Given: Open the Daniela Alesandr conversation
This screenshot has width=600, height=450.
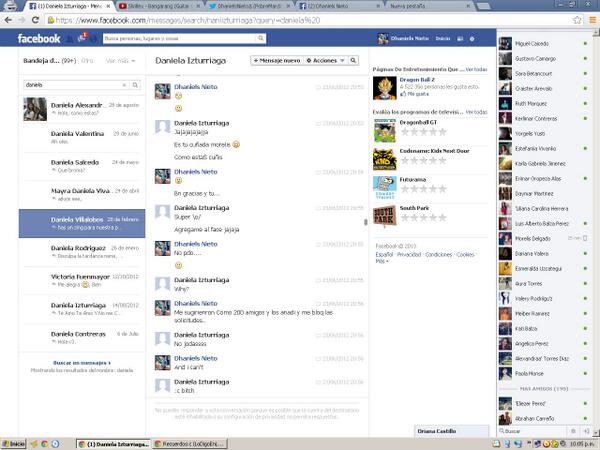Looking at the screenshot, I should point(82,109).
